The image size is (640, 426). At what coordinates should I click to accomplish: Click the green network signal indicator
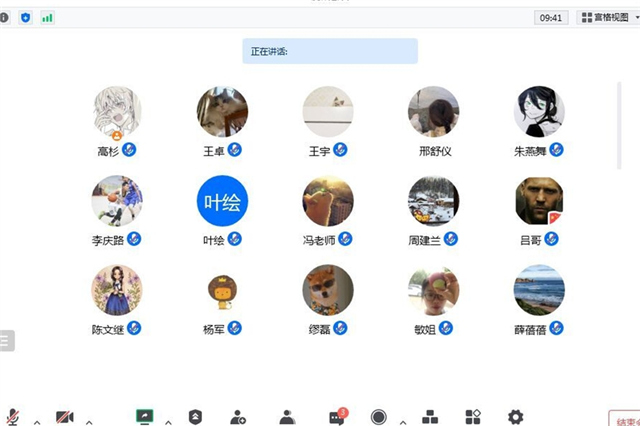(x=47, y=17)
